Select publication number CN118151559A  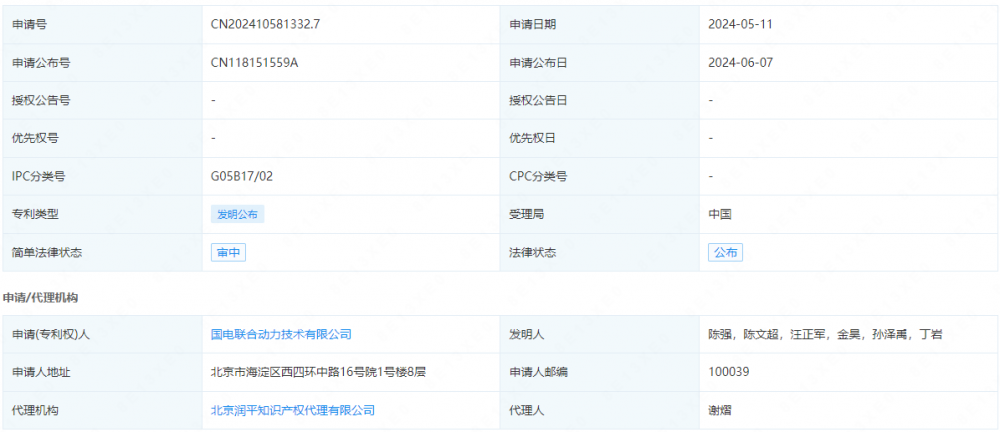pos(254,63)
